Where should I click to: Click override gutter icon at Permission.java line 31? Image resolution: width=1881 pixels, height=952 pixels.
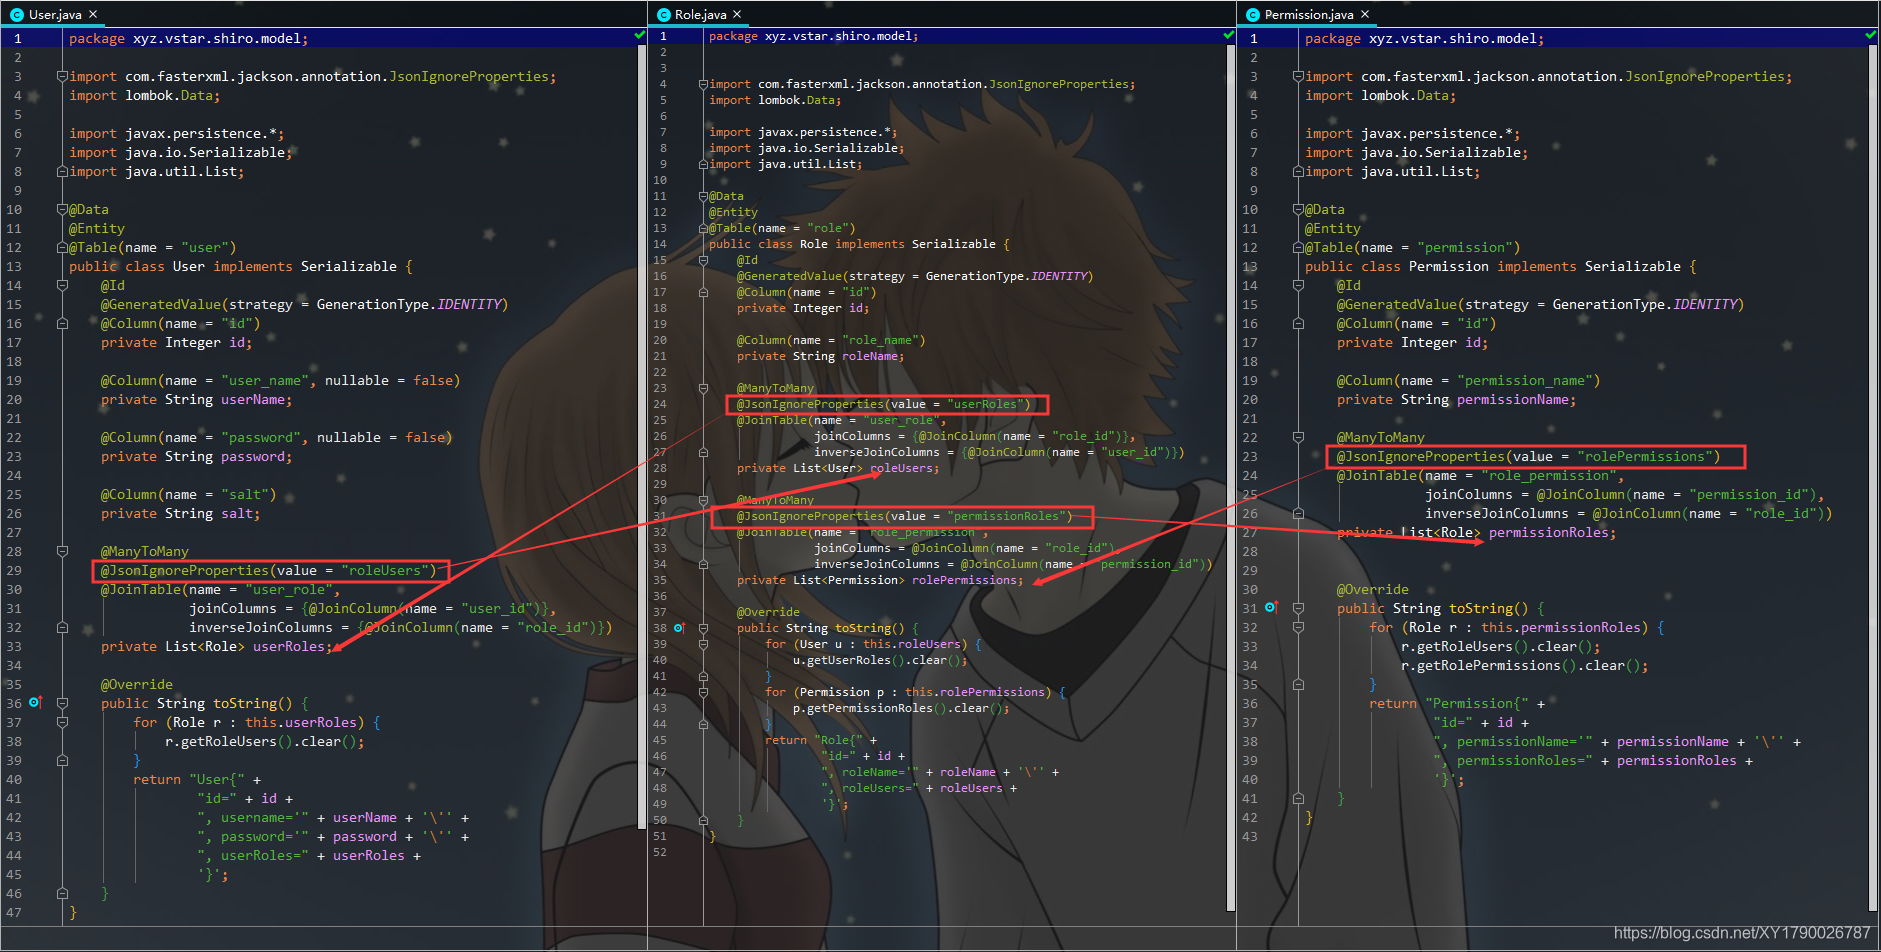coord(1271,608)
